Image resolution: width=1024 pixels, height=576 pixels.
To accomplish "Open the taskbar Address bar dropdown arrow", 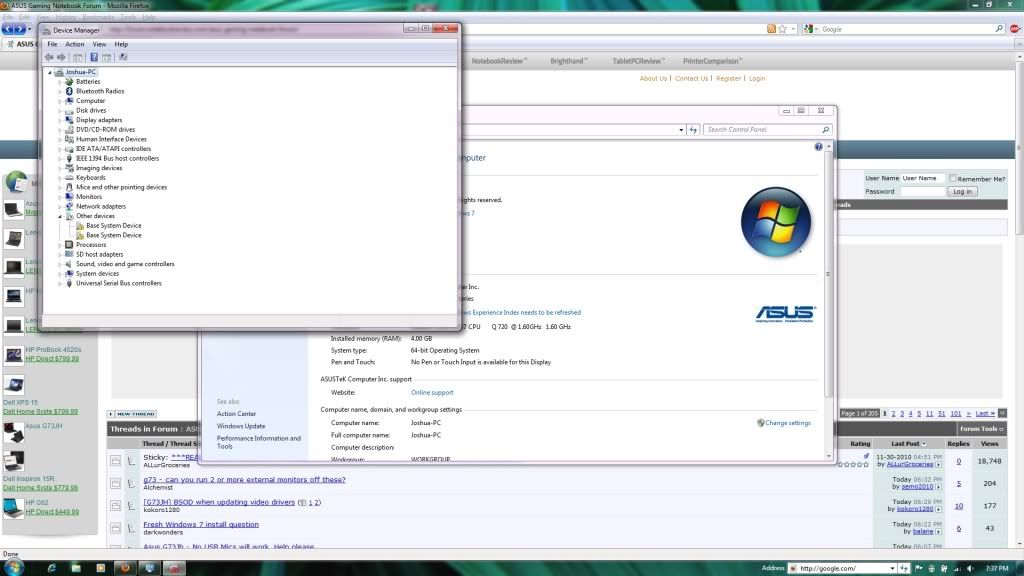I will tap(892, 568).
